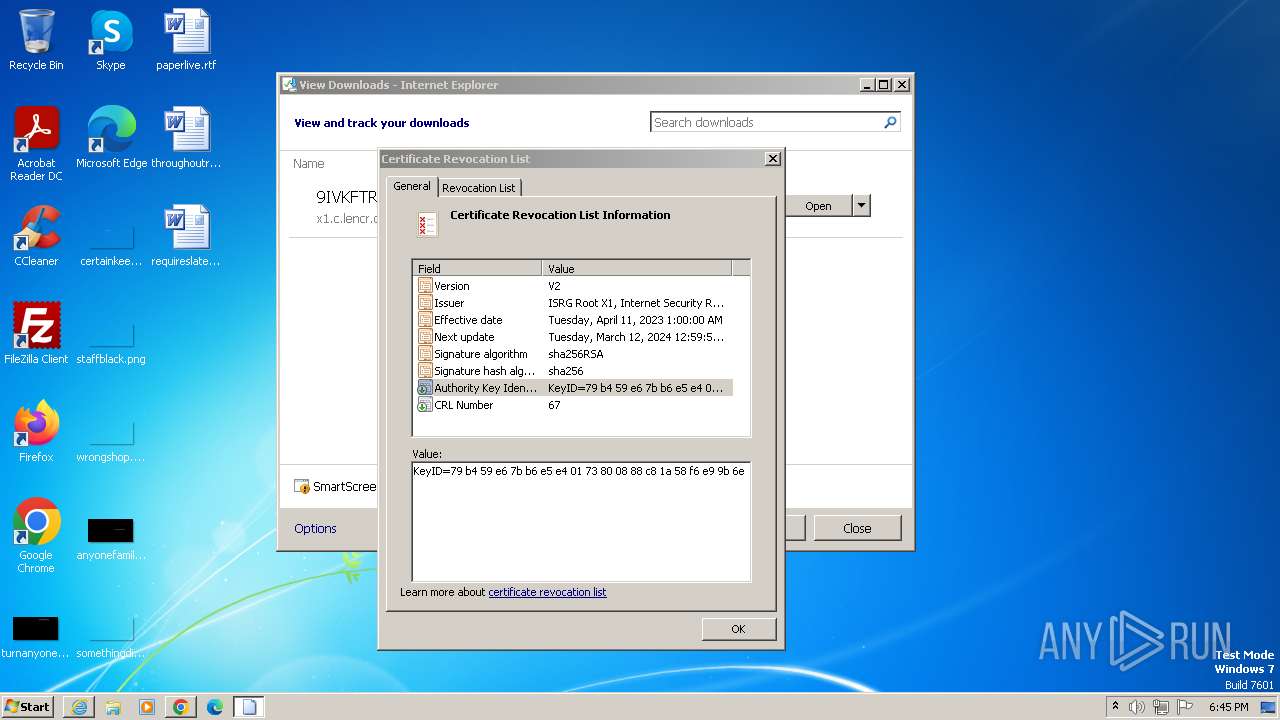Open the requireslate... Word document icon

pyautogui.click(x=186, y=235)
